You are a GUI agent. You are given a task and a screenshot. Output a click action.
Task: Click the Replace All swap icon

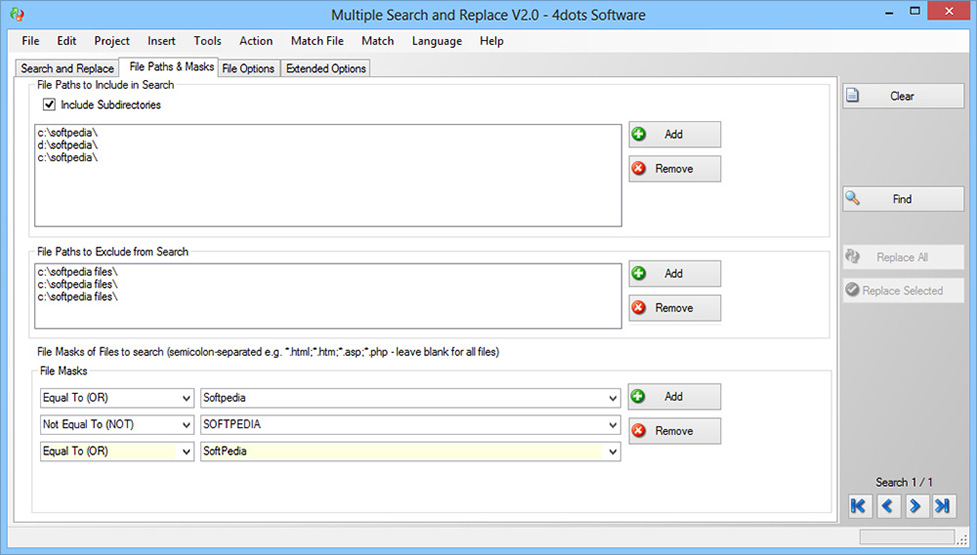click(852, 256)
